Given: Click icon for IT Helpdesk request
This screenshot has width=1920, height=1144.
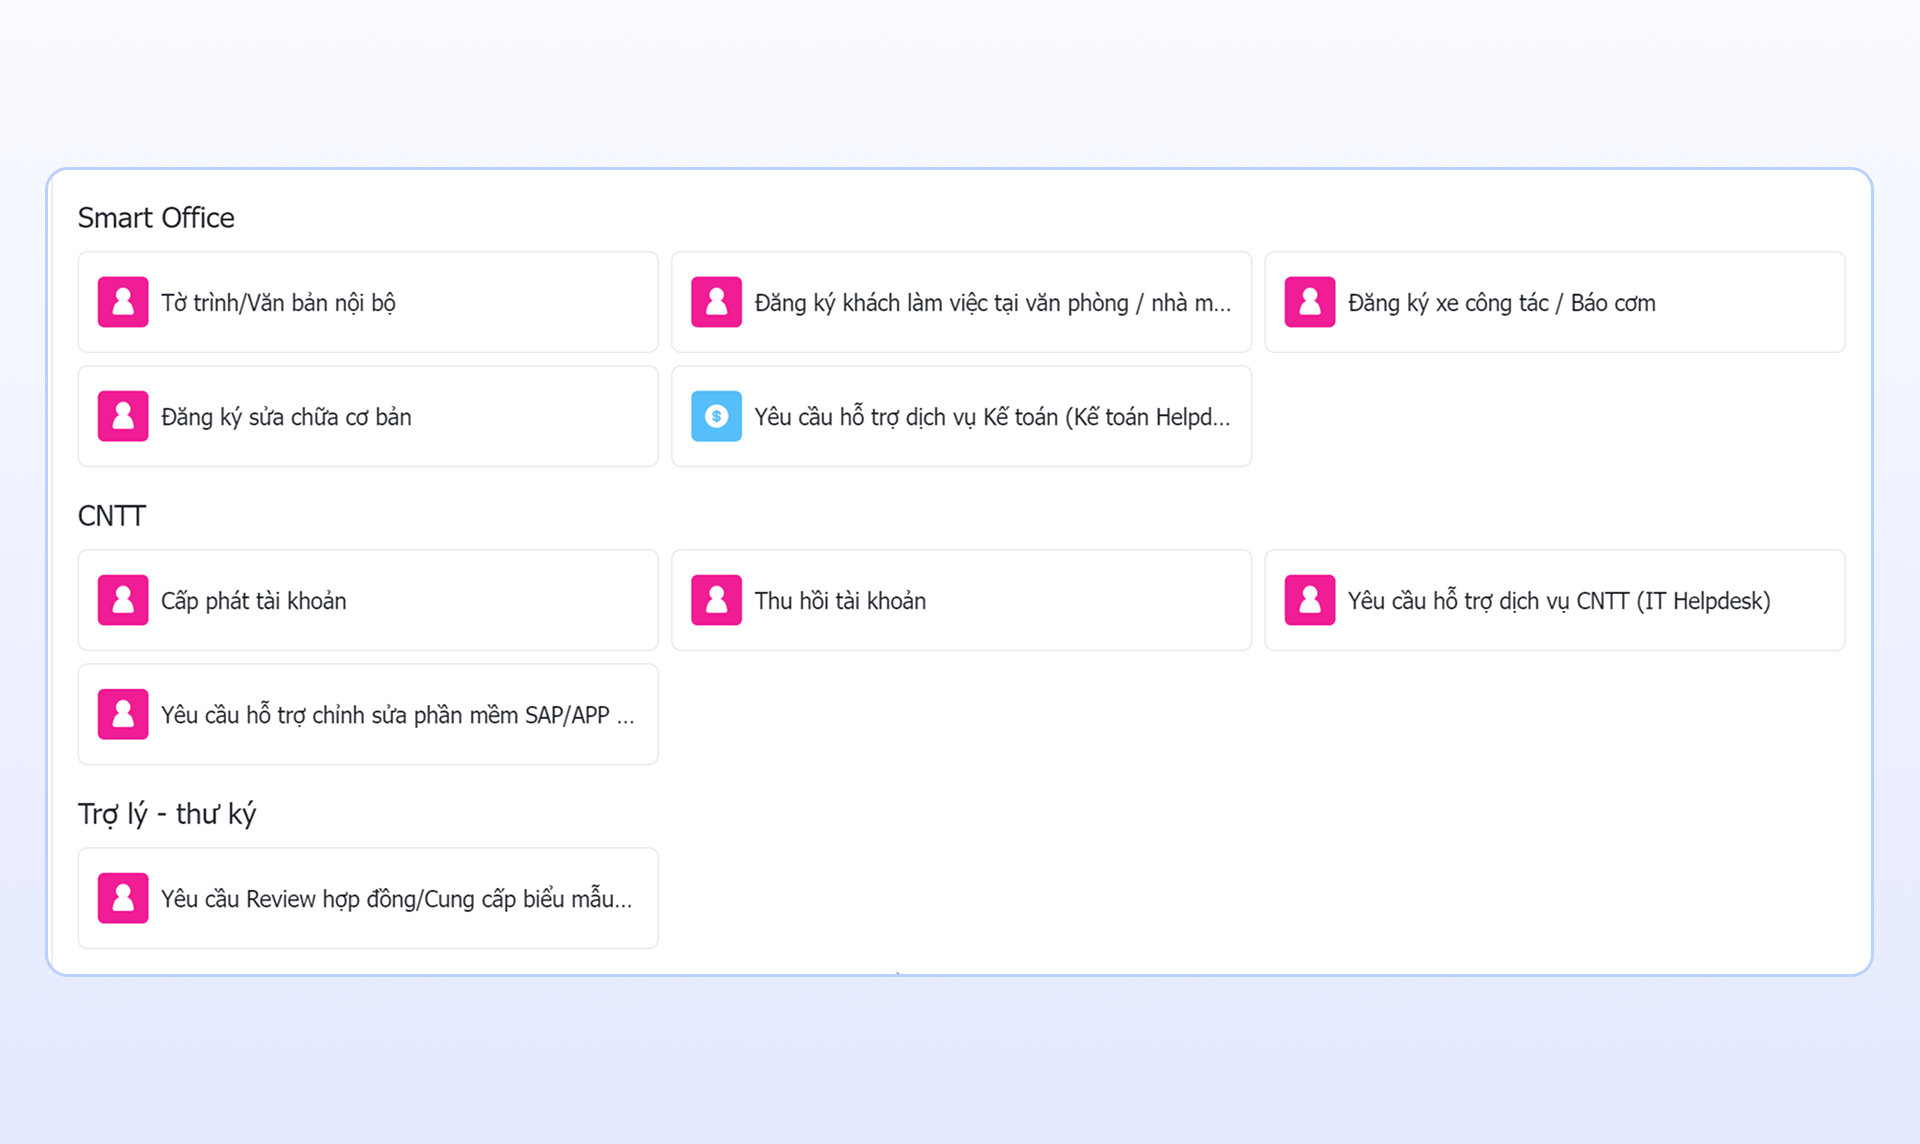Looking at the screenshot, I should [1310, 600].
